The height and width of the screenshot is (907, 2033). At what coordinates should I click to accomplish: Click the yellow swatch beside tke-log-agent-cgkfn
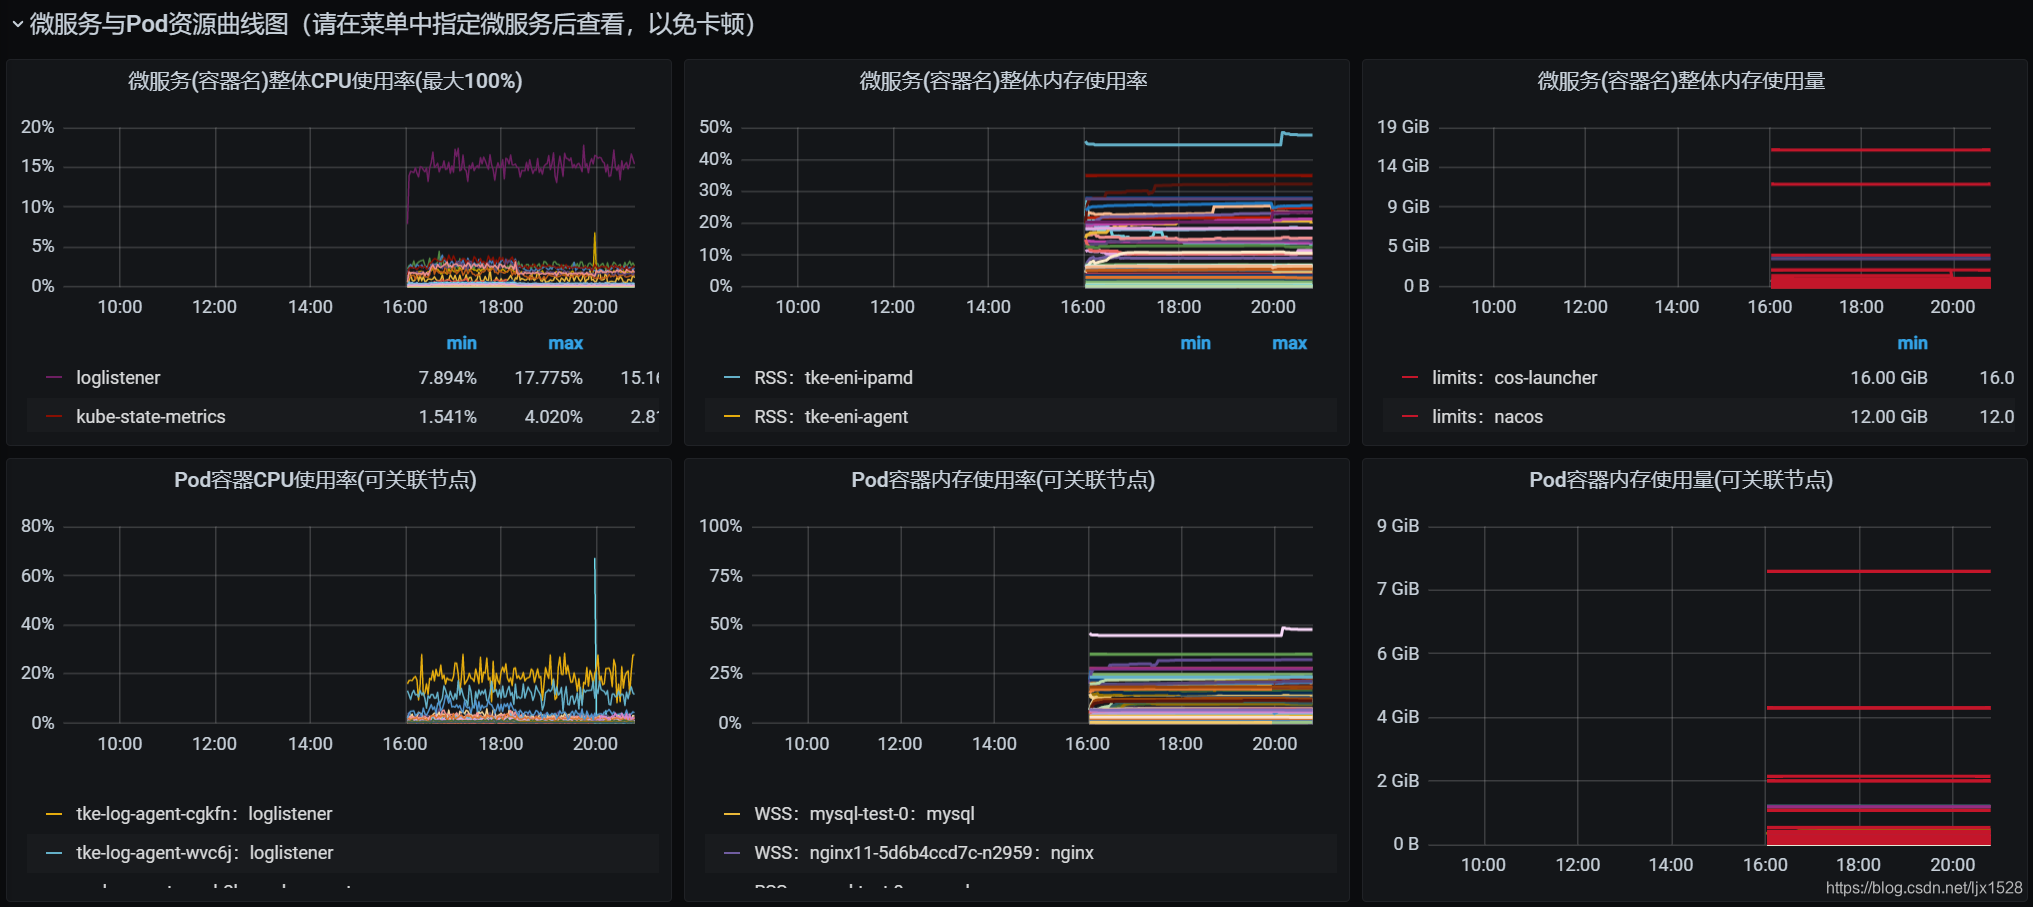[54, 814]
